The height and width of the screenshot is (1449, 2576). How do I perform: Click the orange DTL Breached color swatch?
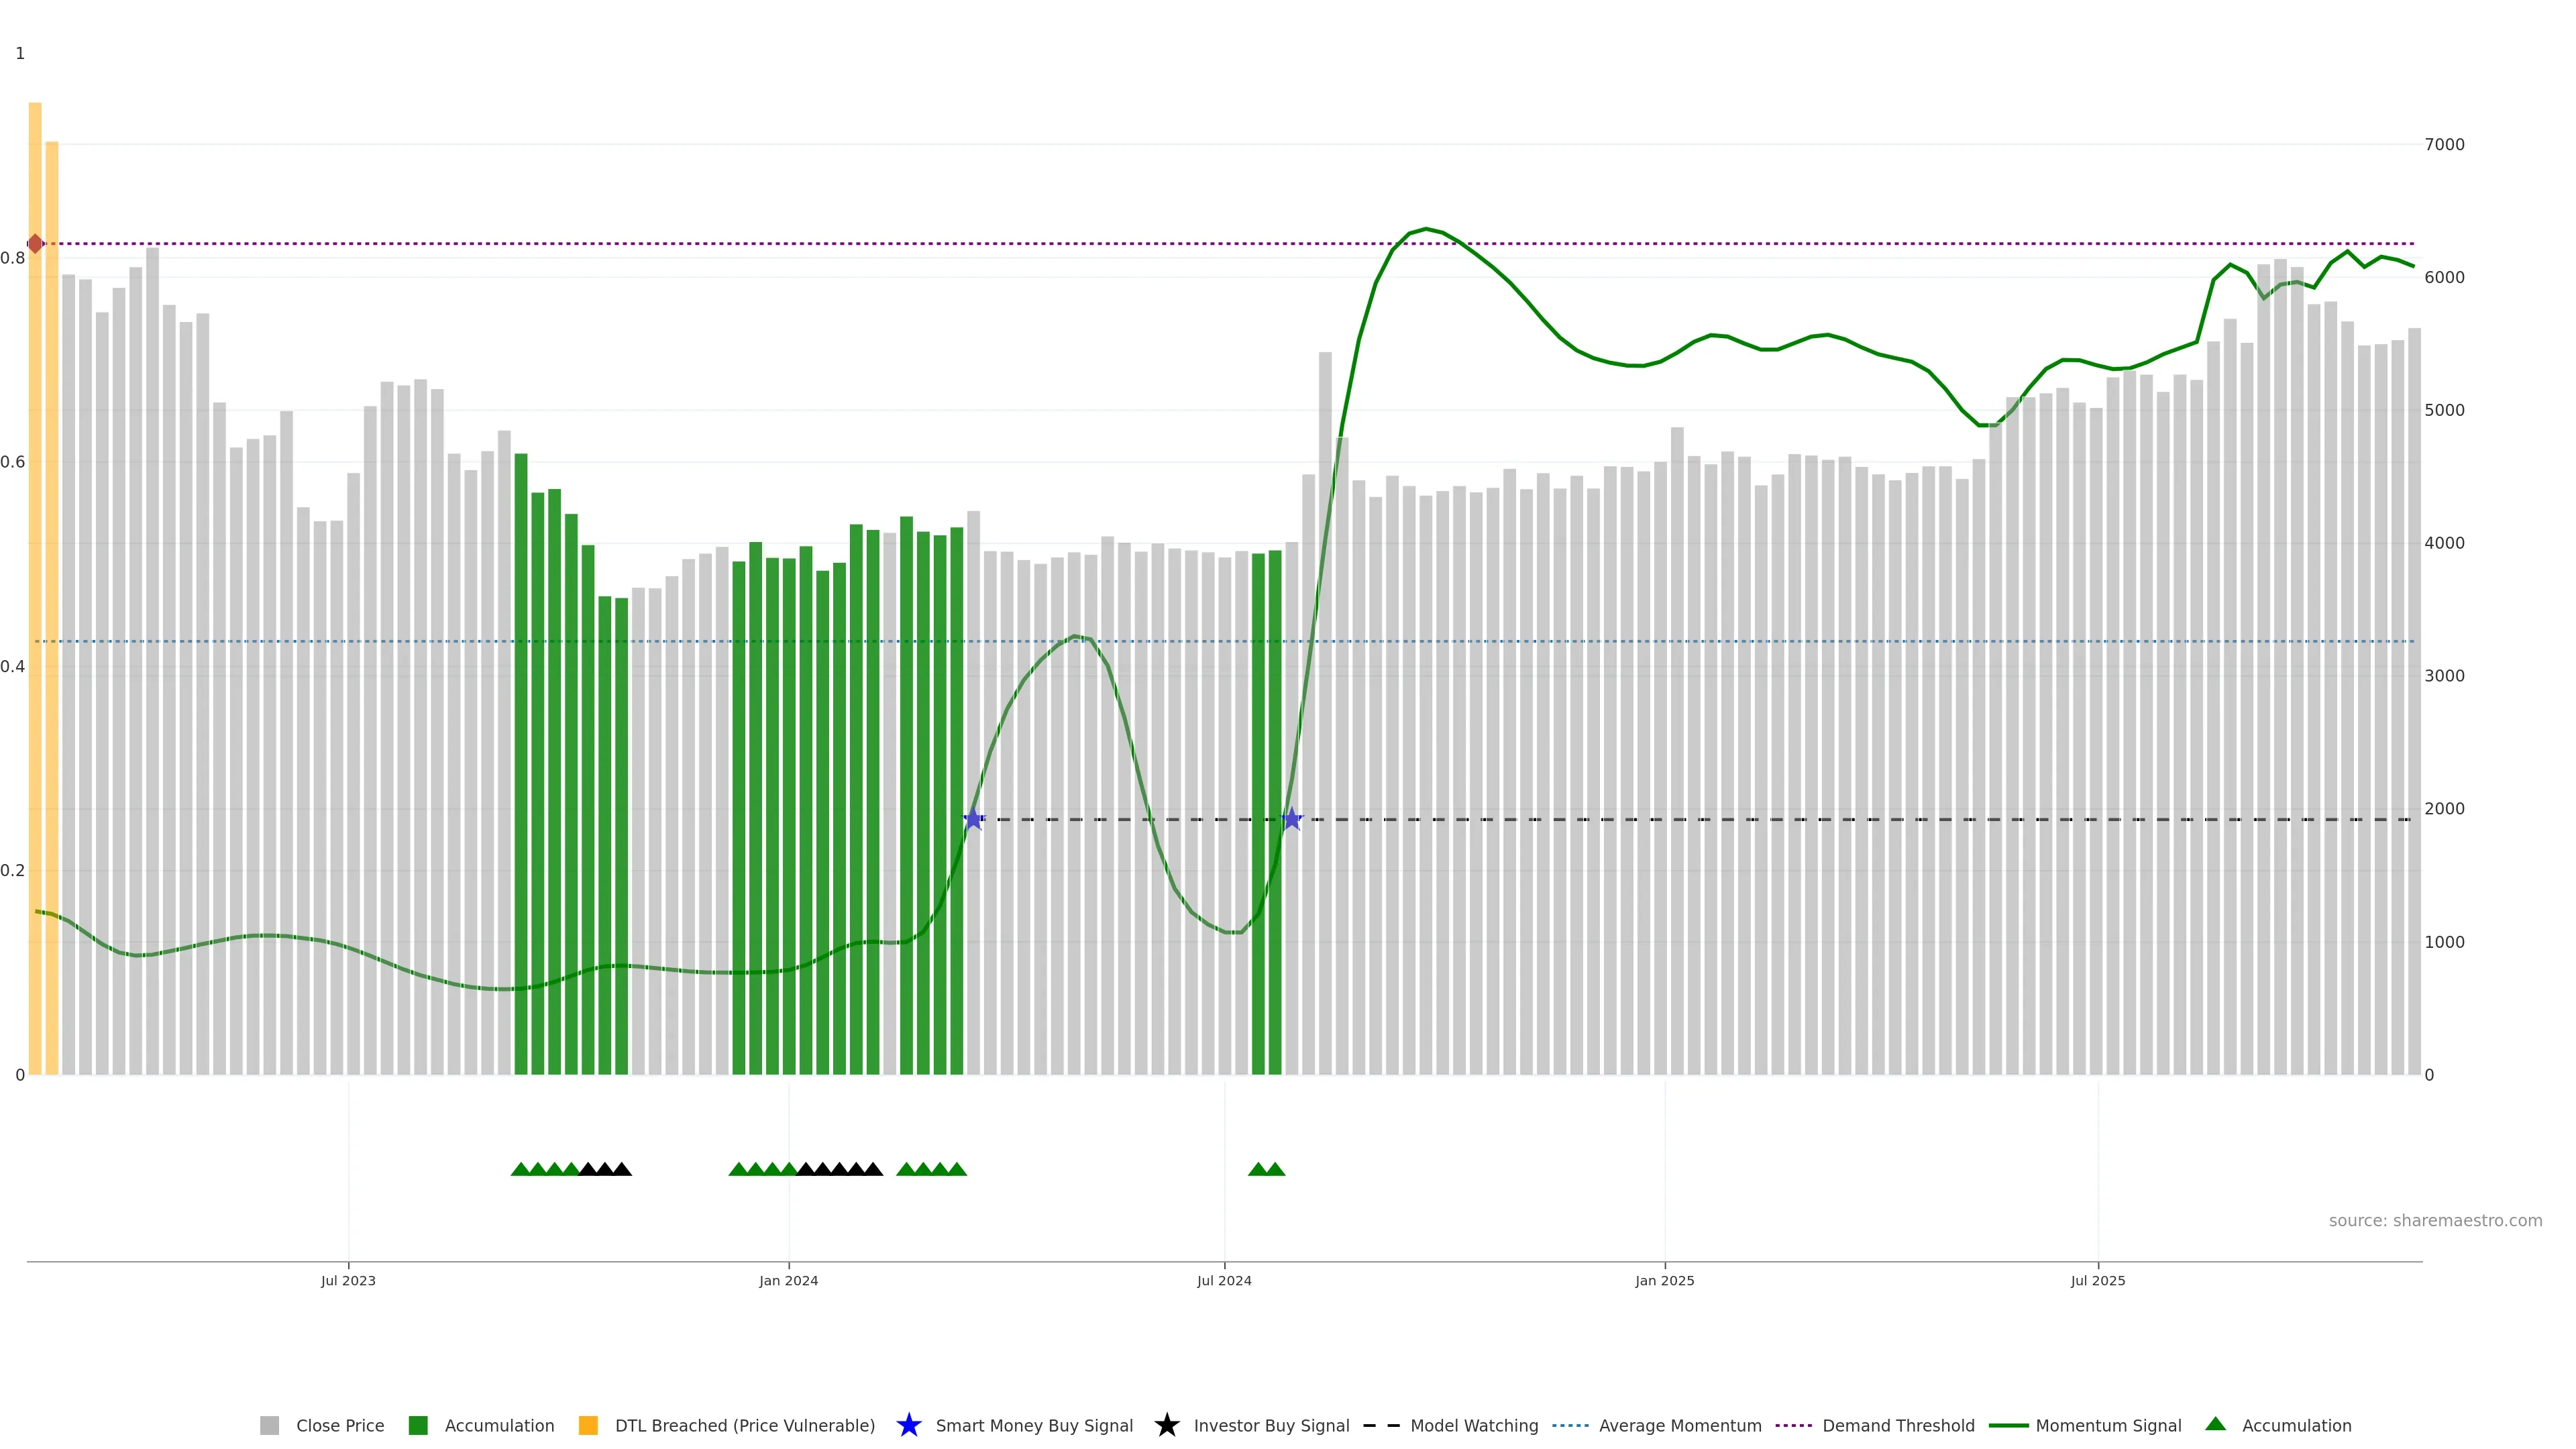pos(588,1426)
